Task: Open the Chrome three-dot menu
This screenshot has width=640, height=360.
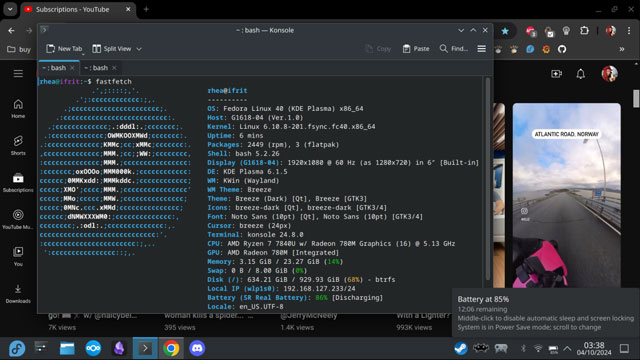Action: [x=629, y=31]
